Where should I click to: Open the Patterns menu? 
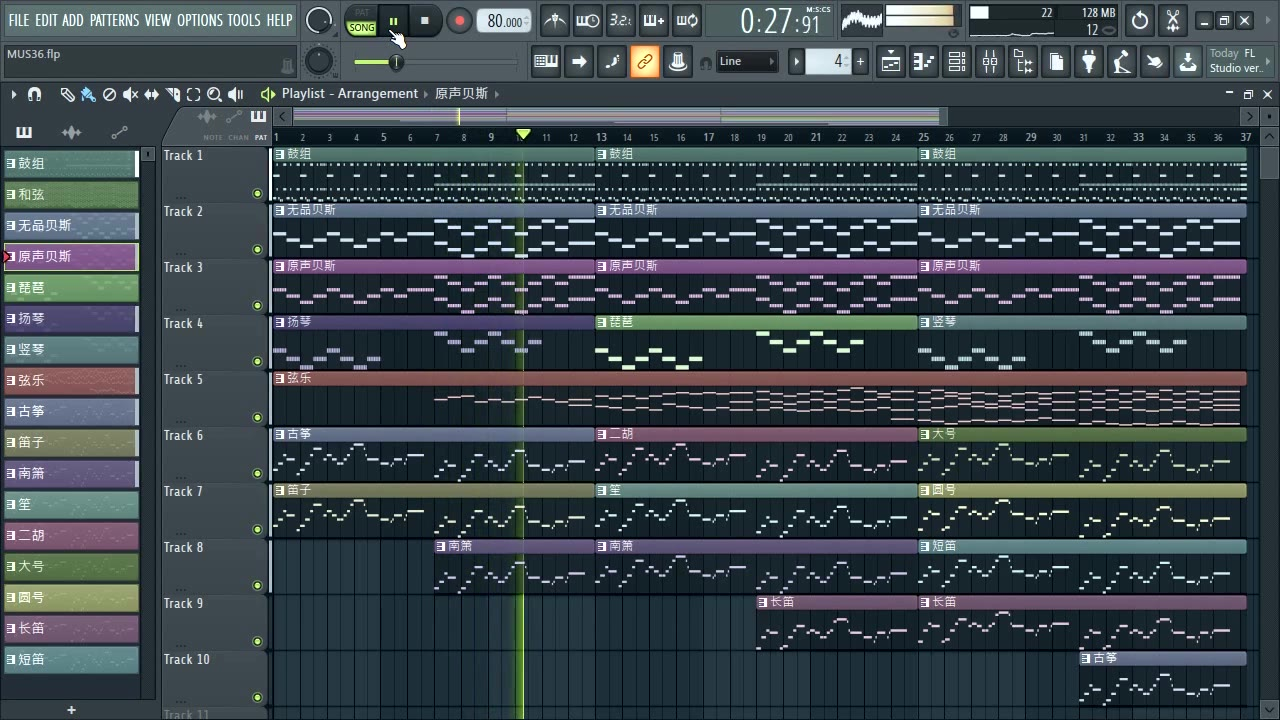[x=114, y=20]
